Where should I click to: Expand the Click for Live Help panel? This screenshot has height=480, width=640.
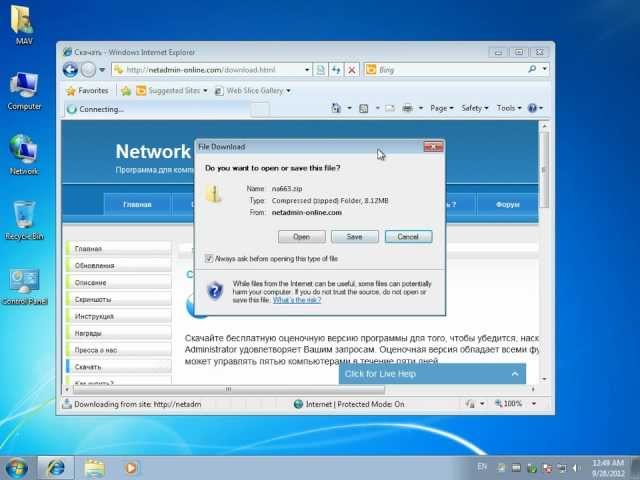click(432, 374)
